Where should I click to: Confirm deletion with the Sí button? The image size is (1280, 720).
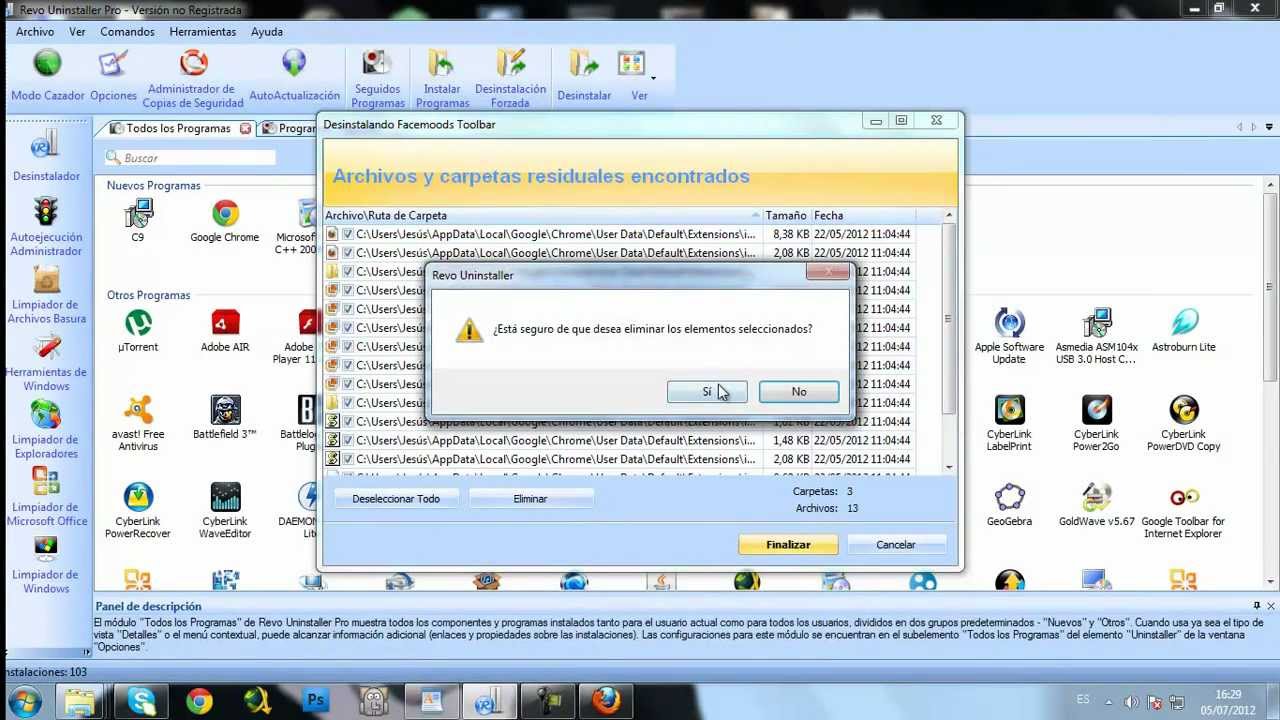coord(707,392)
